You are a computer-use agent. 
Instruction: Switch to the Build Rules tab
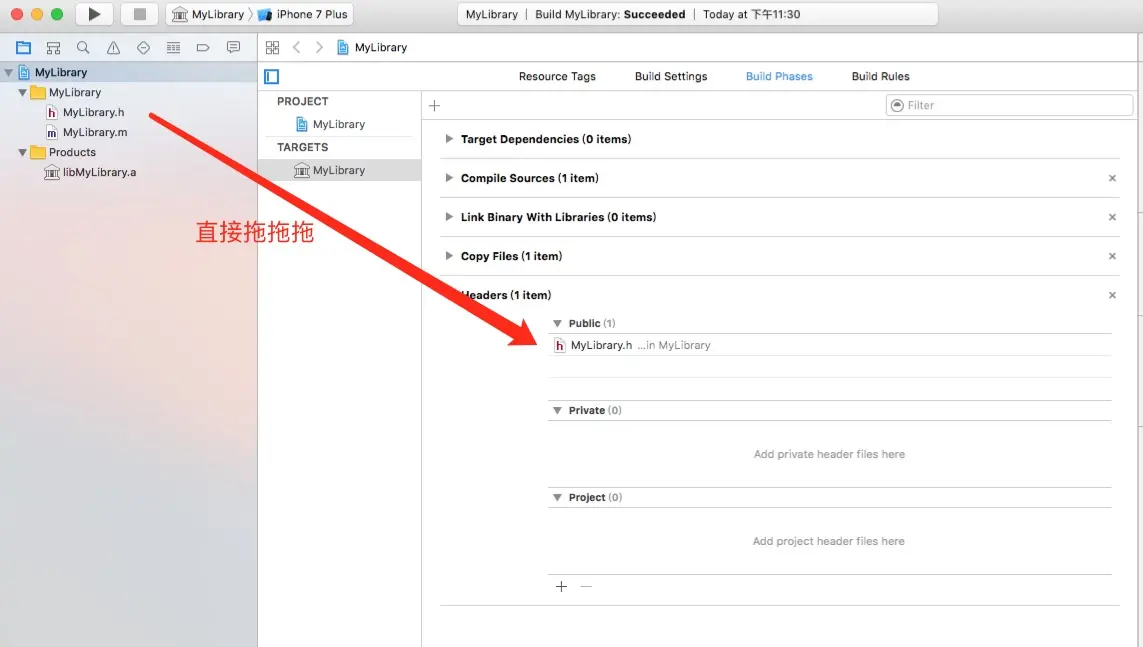pos(881,77)
